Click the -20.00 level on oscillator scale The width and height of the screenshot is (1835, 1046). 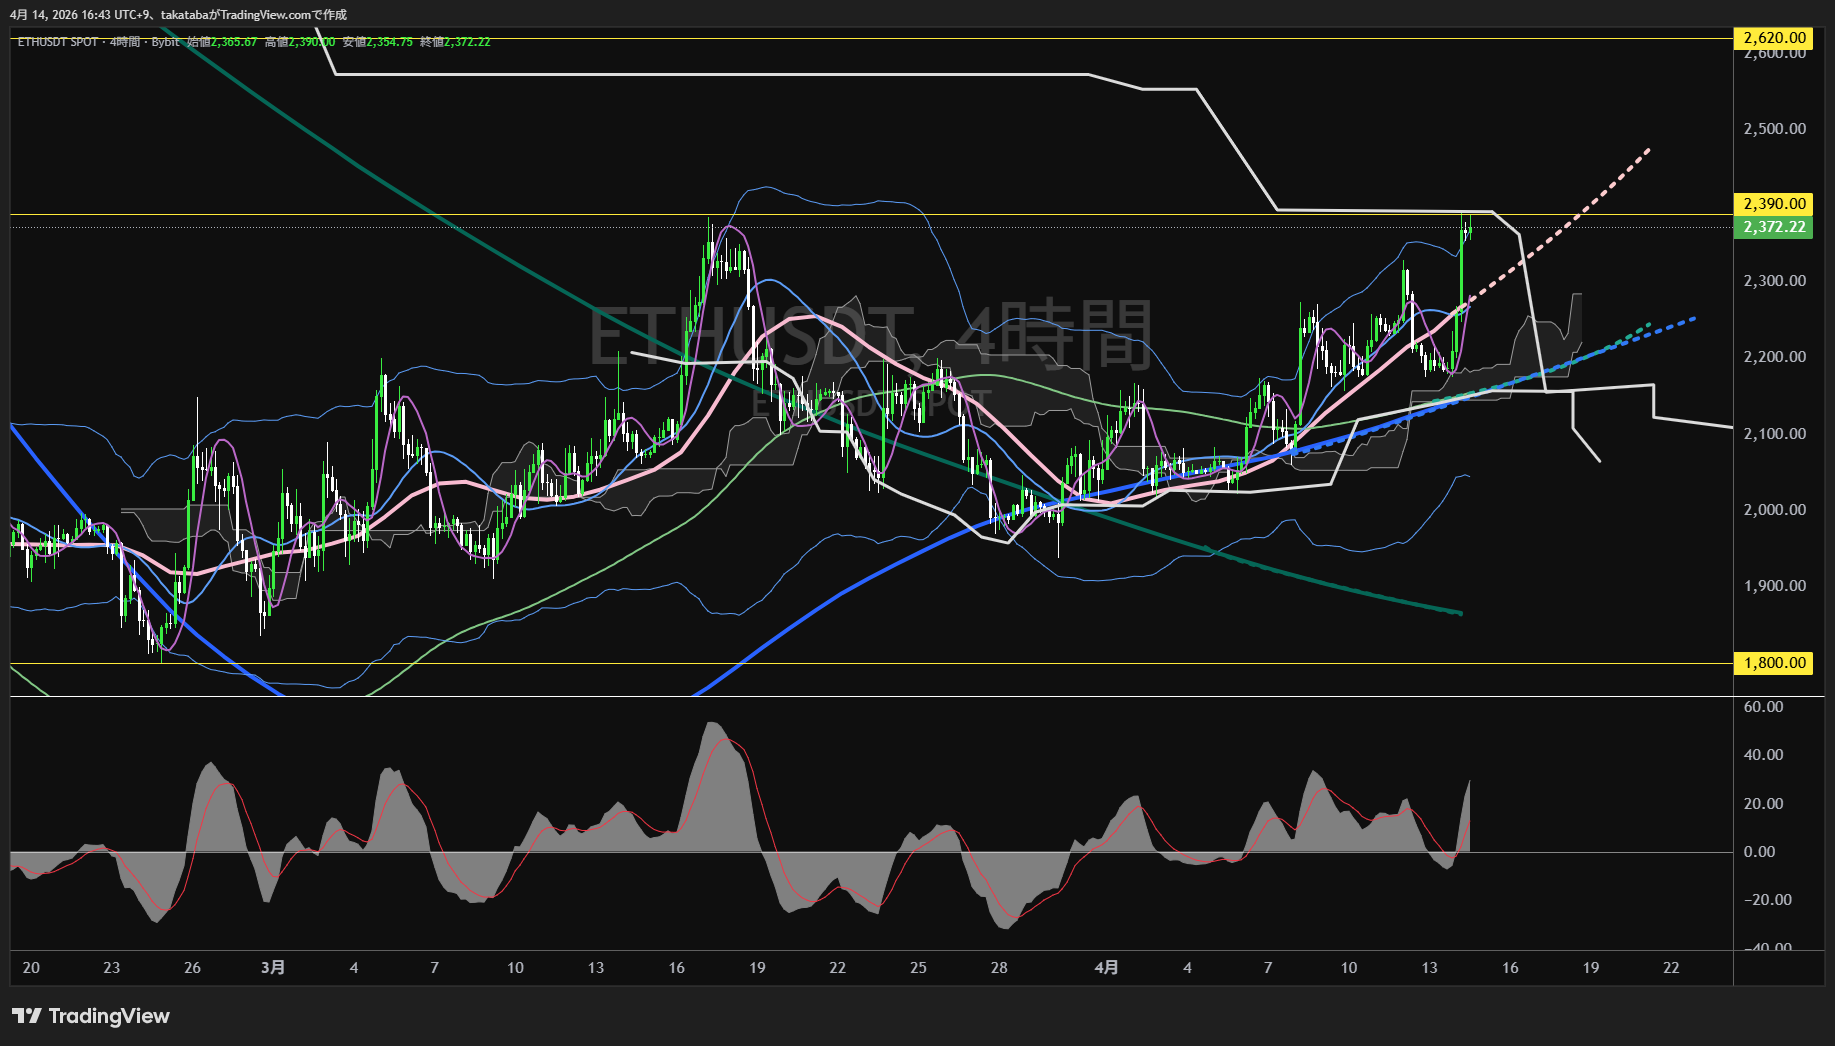point(1767,900)
